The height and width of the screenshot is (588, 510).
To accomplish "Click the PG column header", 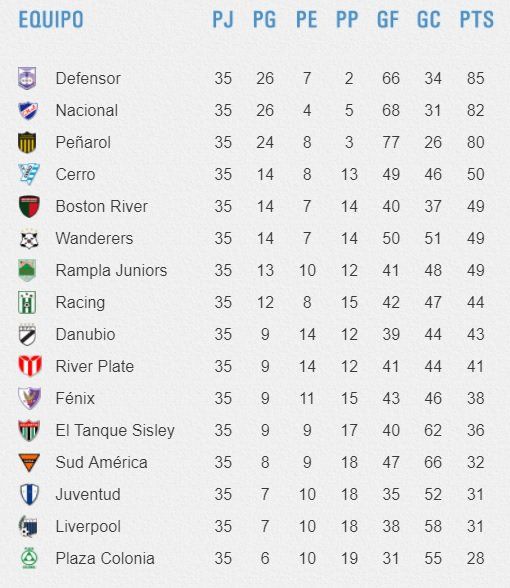I will 264,20.
